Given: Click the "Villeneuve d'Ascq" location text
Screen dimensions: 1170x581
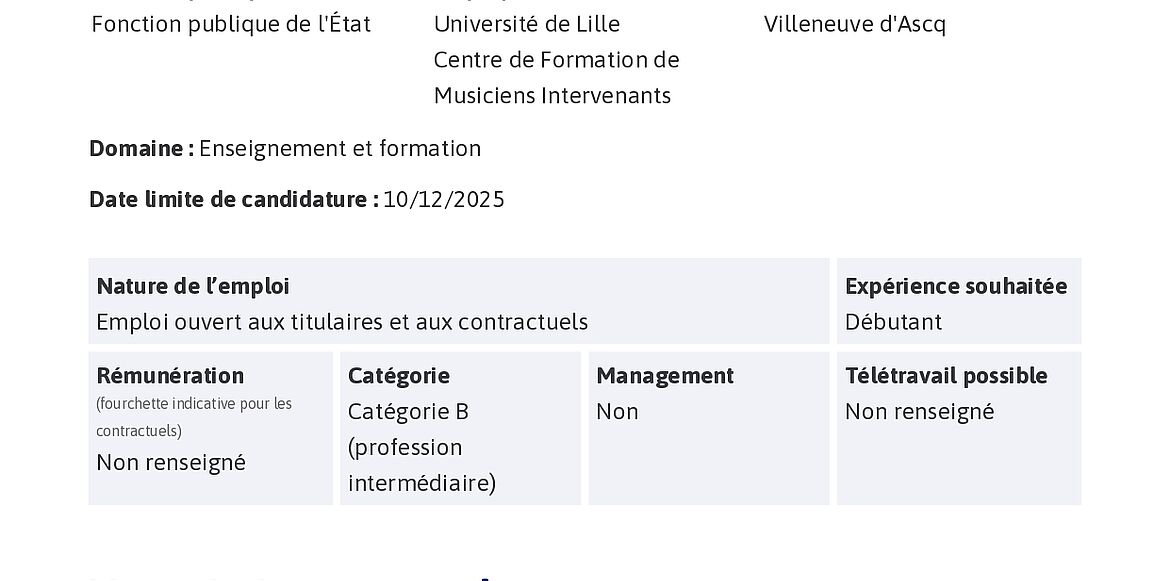Looking at the screenshot, I should [854, 24].
